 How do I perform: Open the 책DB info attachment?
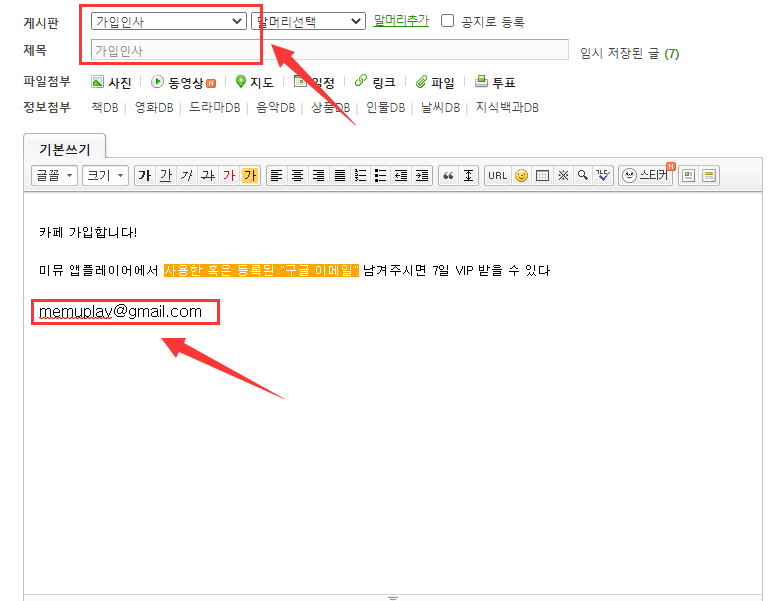[104, 108]
